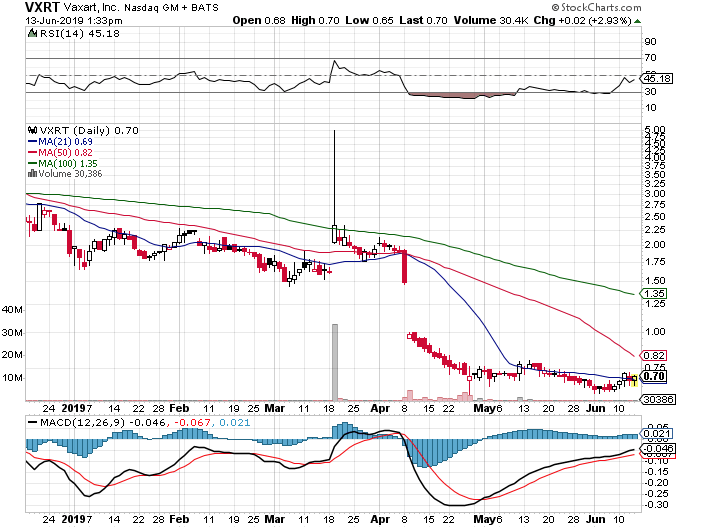This screenshot has height=529, width=708.
Task: Click the 30 RSI axis label
Action: 651,92
